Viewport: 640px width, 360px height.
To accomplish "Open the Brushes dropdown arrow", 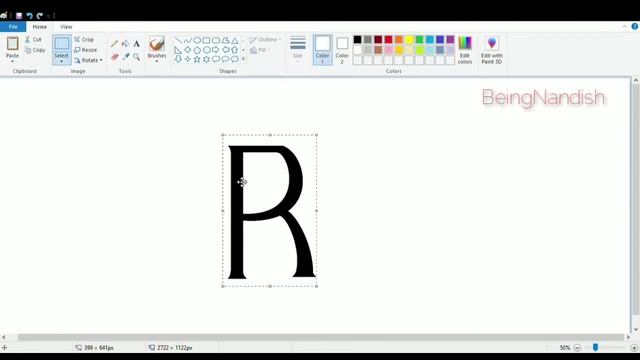I will (157, 61).
